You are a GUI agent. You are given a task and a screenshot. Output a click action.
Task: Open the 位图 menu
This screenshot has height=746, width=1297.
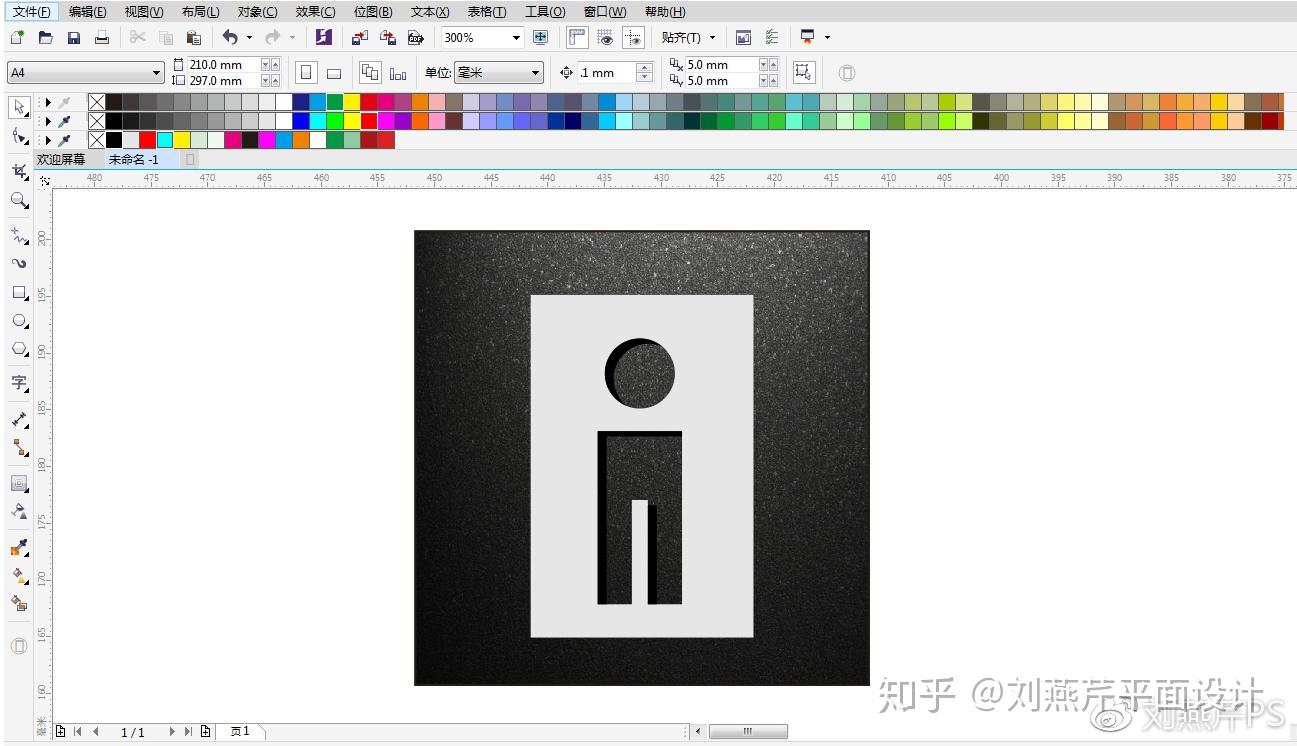click(373, 11)
